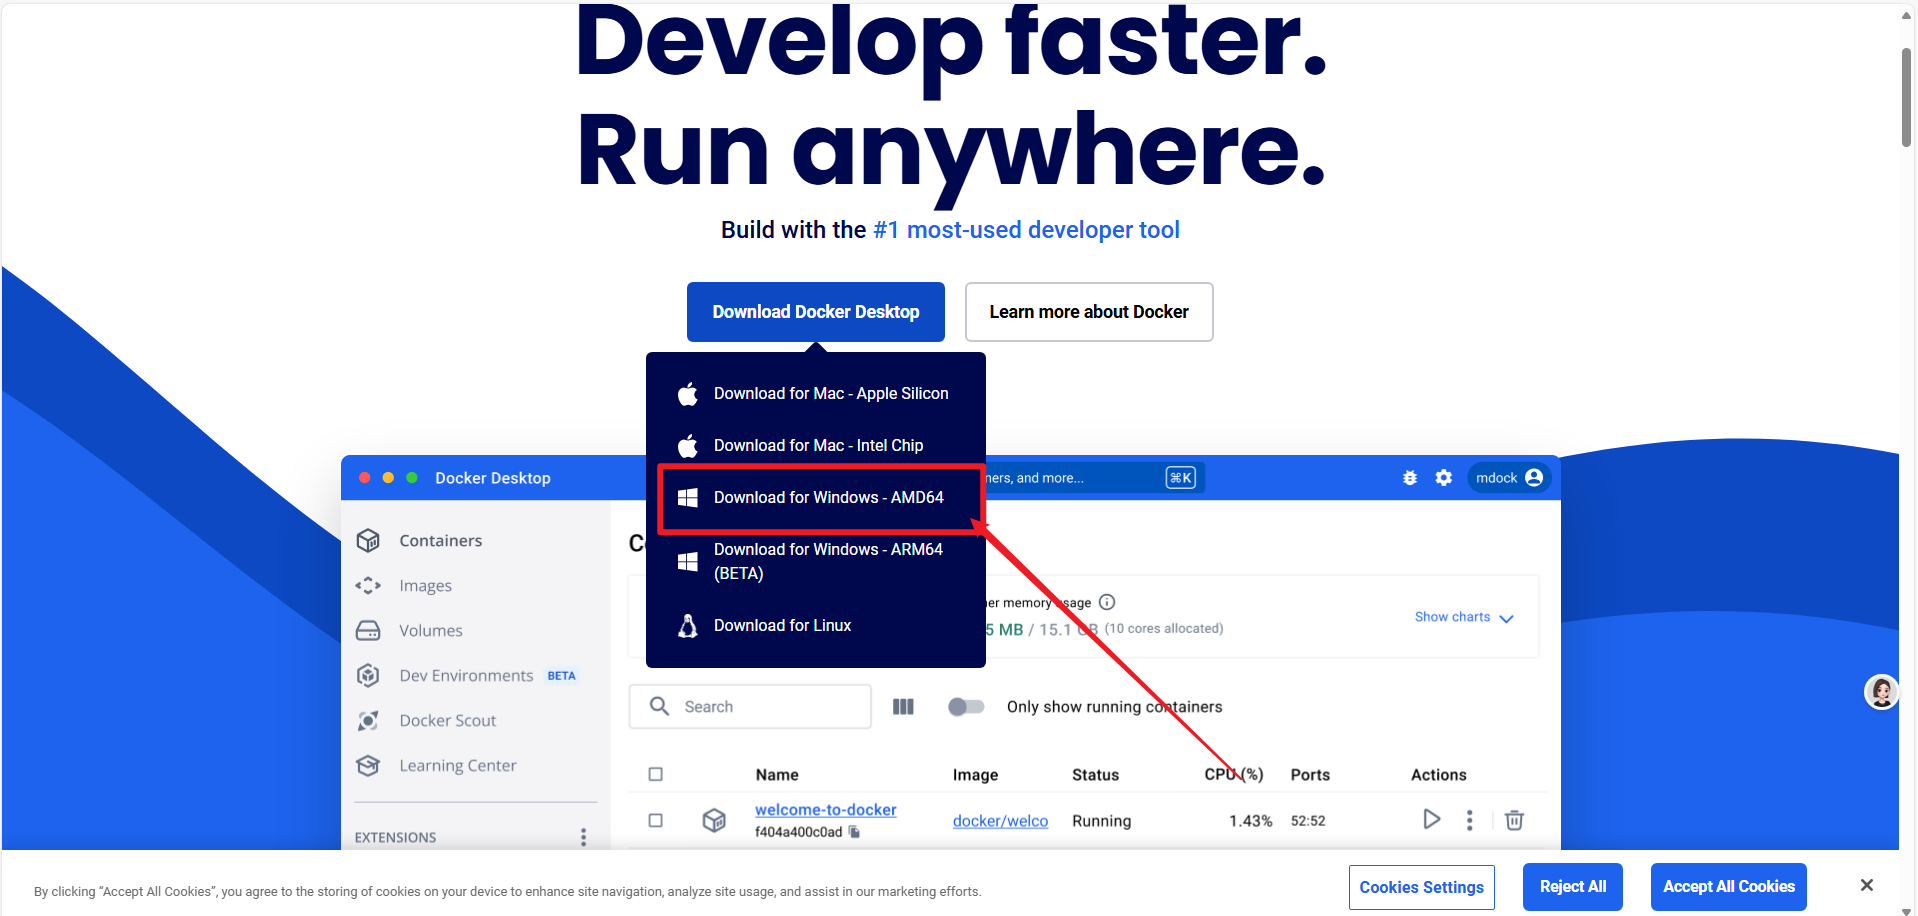The height and width of the screenshot is (916, 1918).
Task: Click the Learning Center graduation cap icon
Action: pos(368,765)
